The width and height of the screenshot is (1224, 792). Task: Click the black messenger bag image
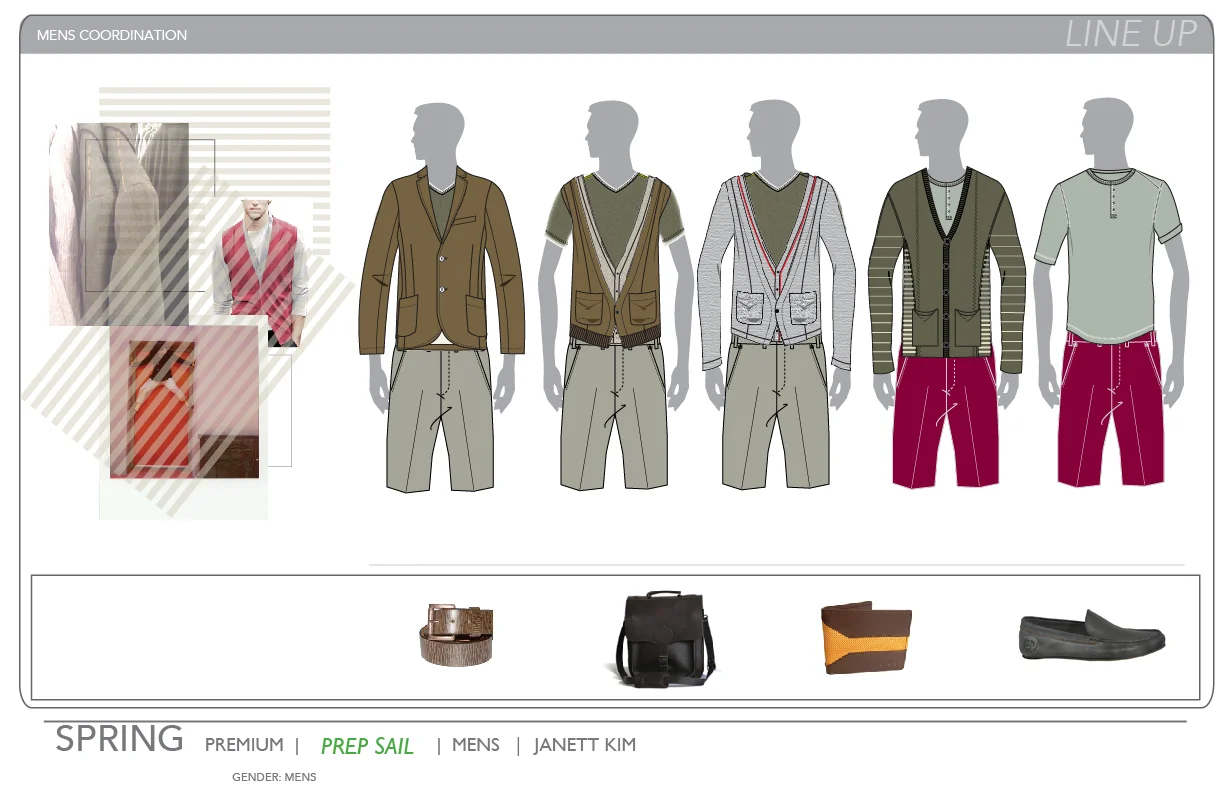[665, 639]
